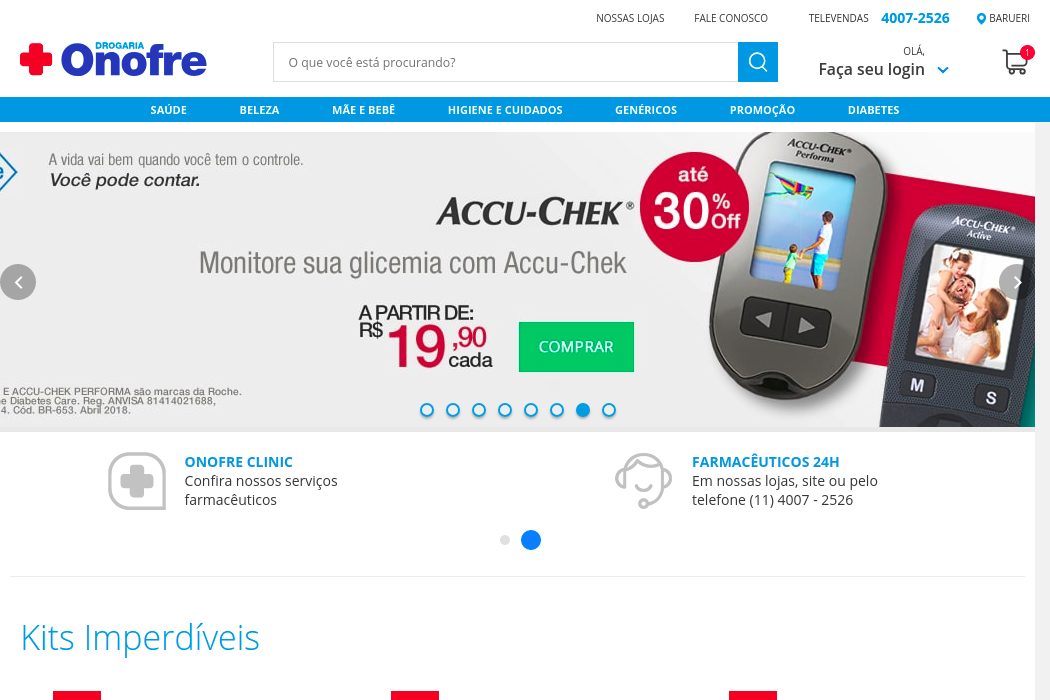Click the Onofre Clinic cross icon
The width and height of the screenshot is (1050, 700).
(137, 481)
